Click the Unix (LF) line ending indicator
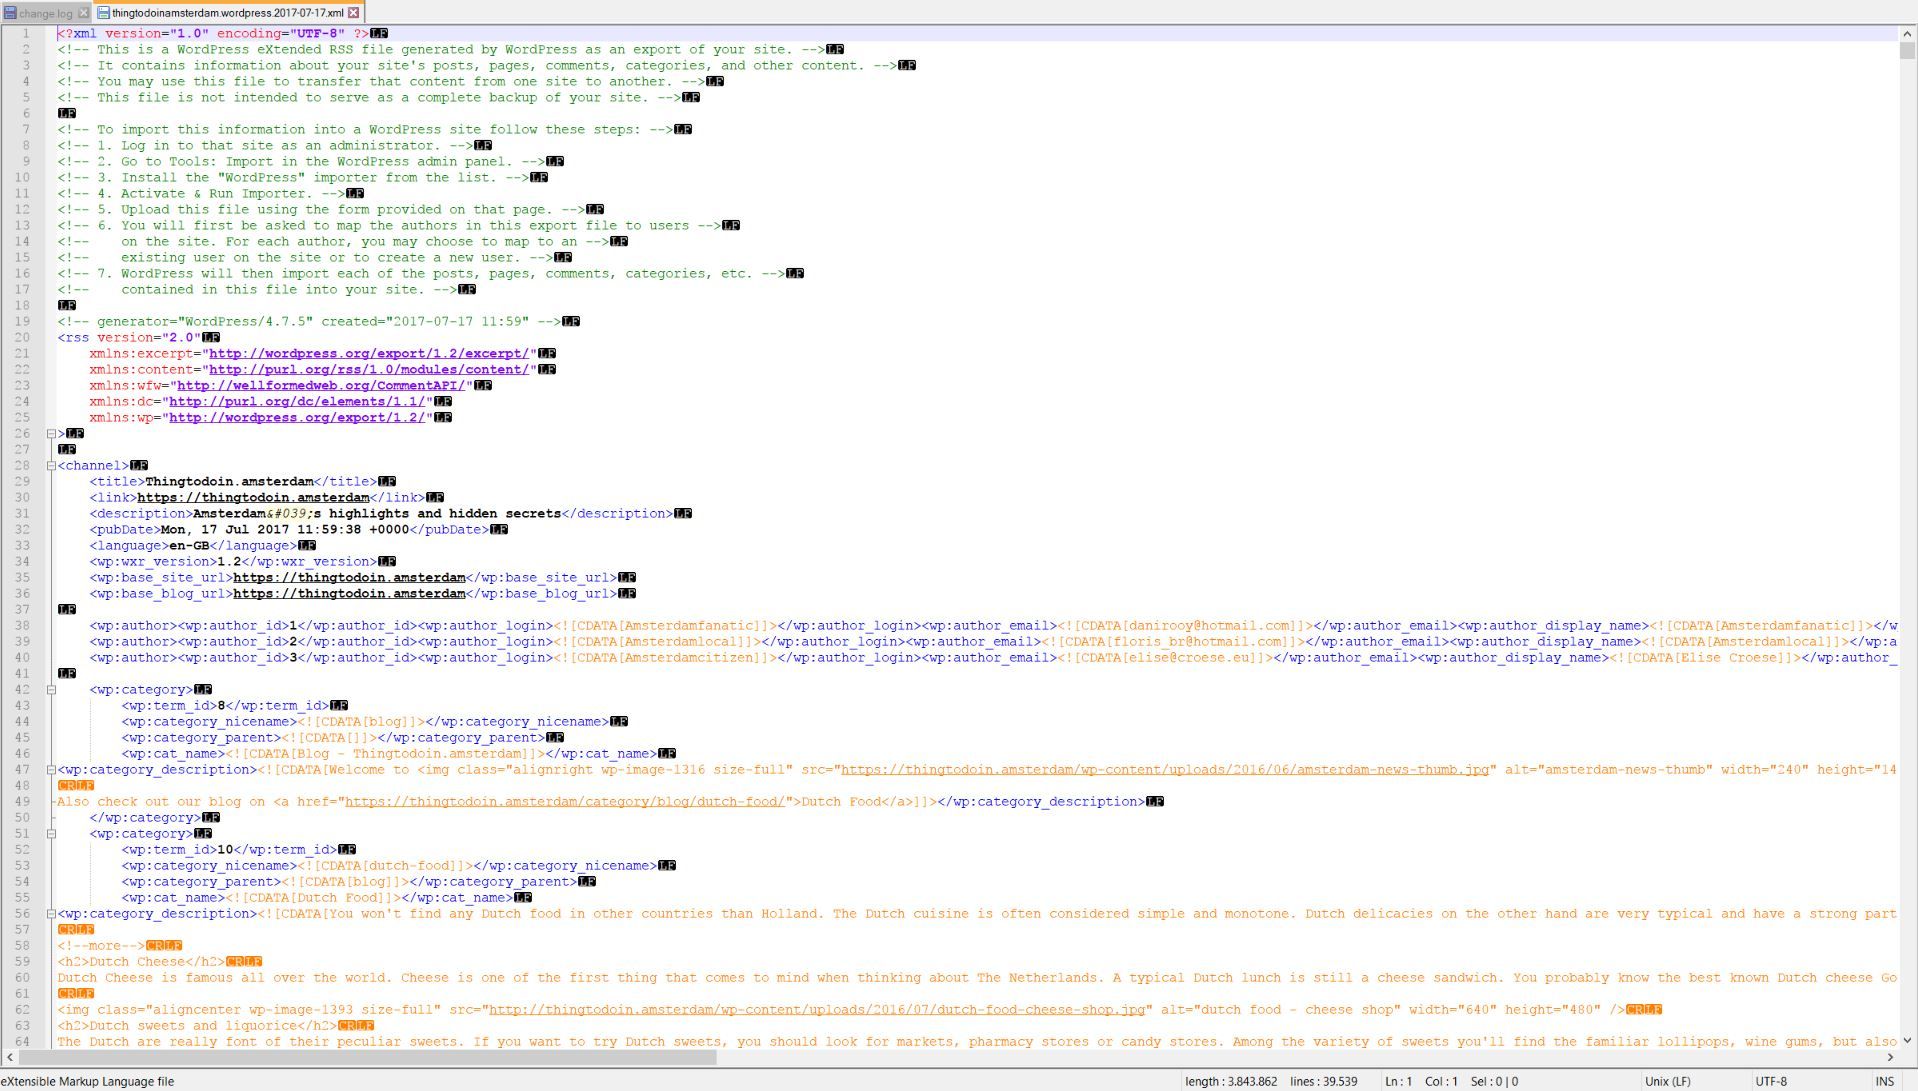This screenshot has height=1091, width=1918. [1667, 1081]
